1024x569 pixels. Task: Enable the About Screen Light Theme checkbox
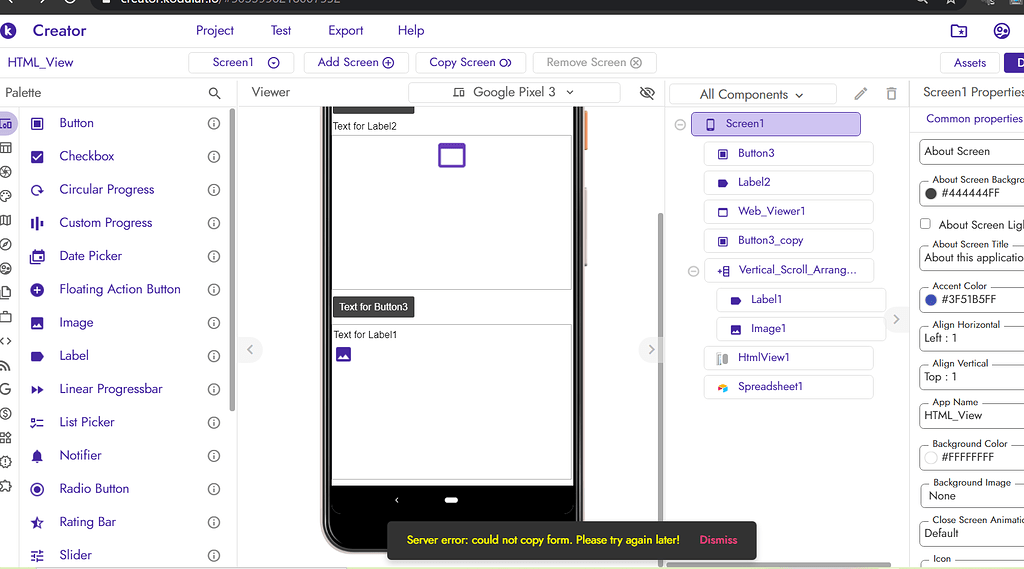925,224
